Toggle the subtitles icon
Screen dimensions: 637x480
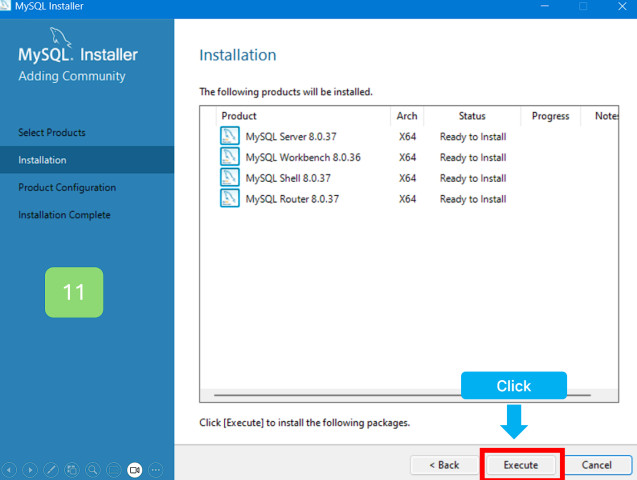tap(114, 470)
